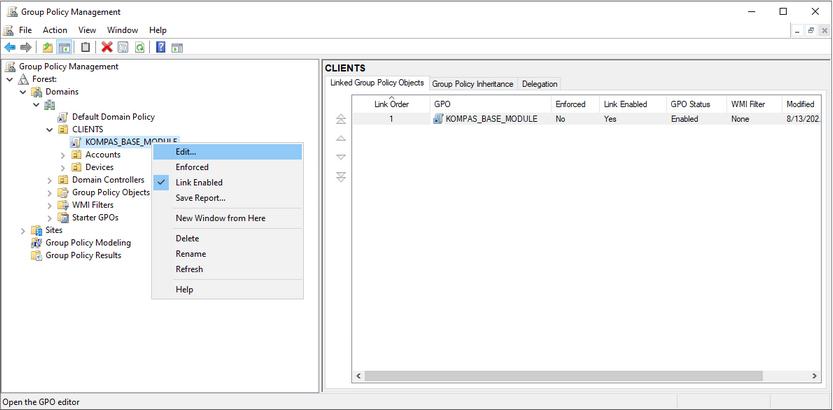The height and width of the screenshot is (410, 833).
Task: Open the View menu
Action: pos(87,30)
